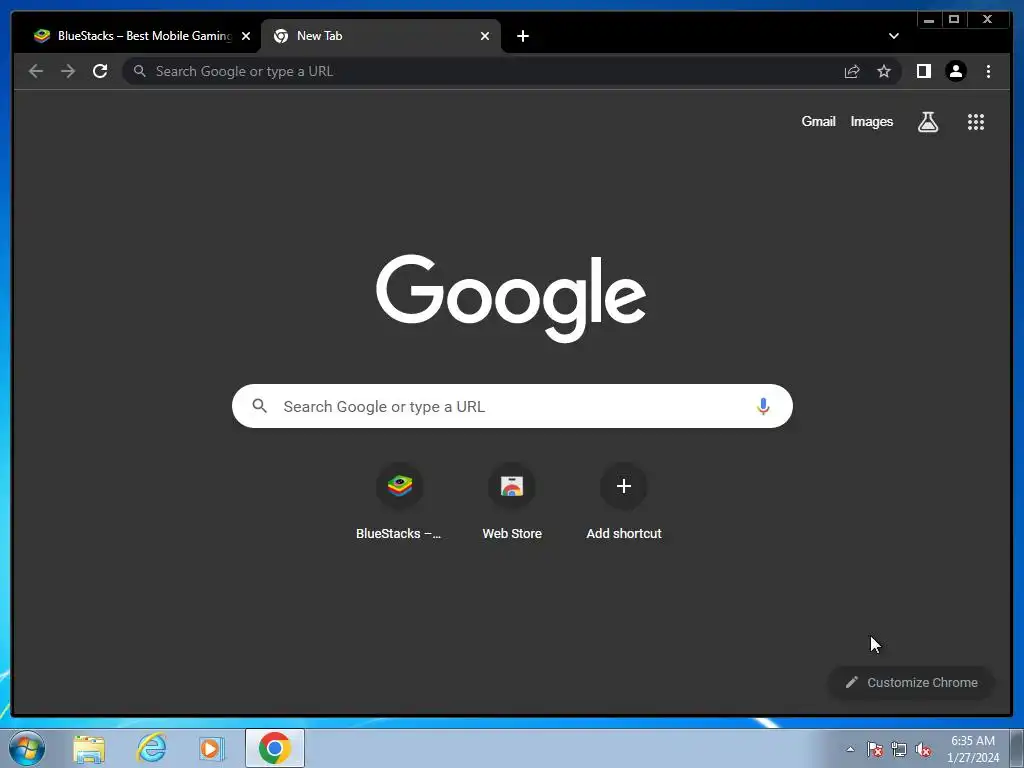The width and height of the screenshot is (1024, 768).
Task: Click the search magnifier in Google search box
Action: [259, 406]
